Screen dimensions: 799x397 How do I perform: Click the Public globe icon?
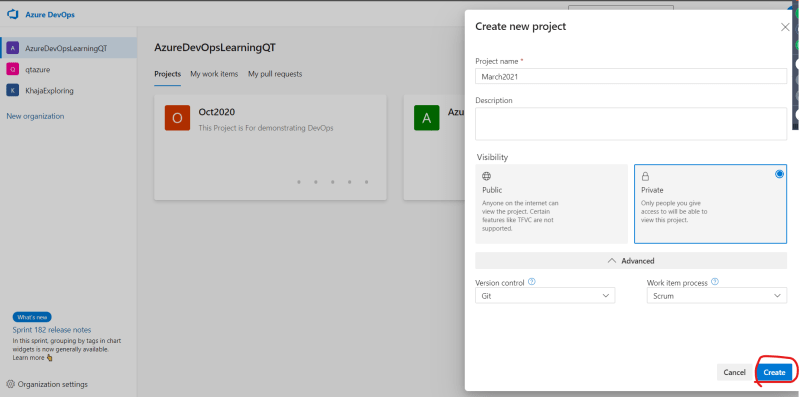pos(487,176)
